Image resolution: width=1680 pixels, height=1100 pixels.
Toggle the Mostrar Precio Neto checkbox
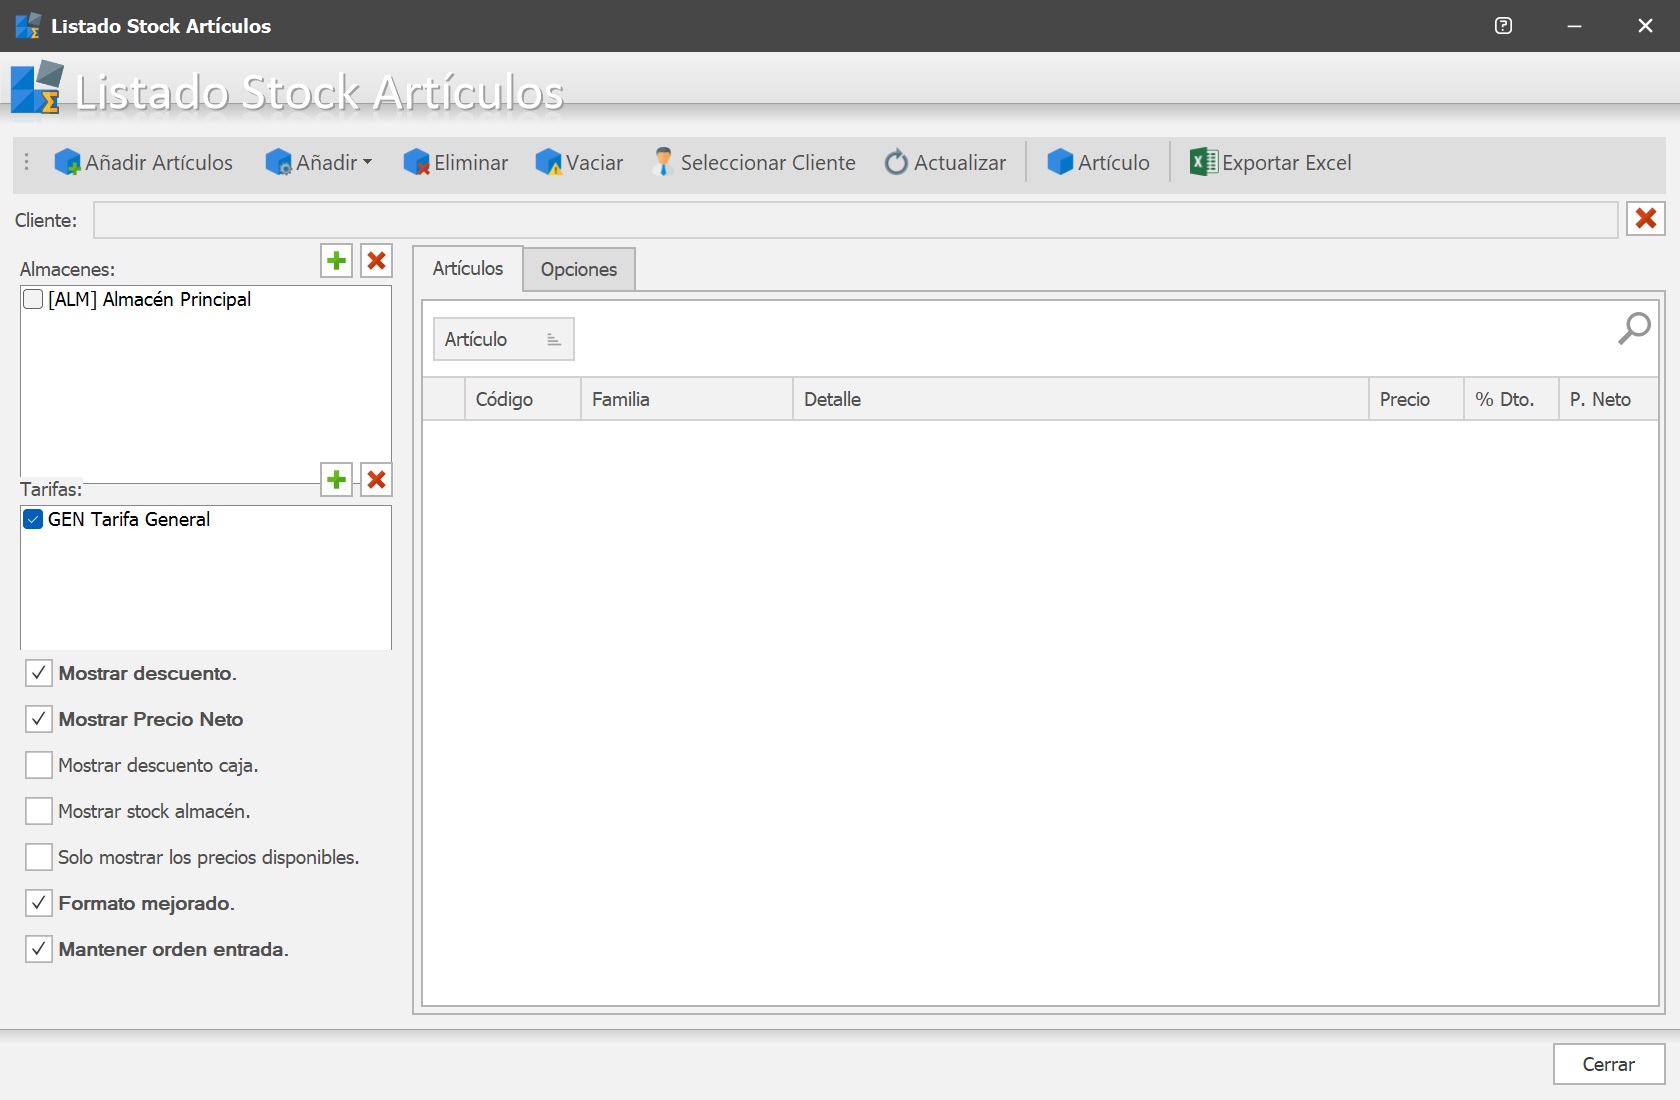[x=39, y=719]
